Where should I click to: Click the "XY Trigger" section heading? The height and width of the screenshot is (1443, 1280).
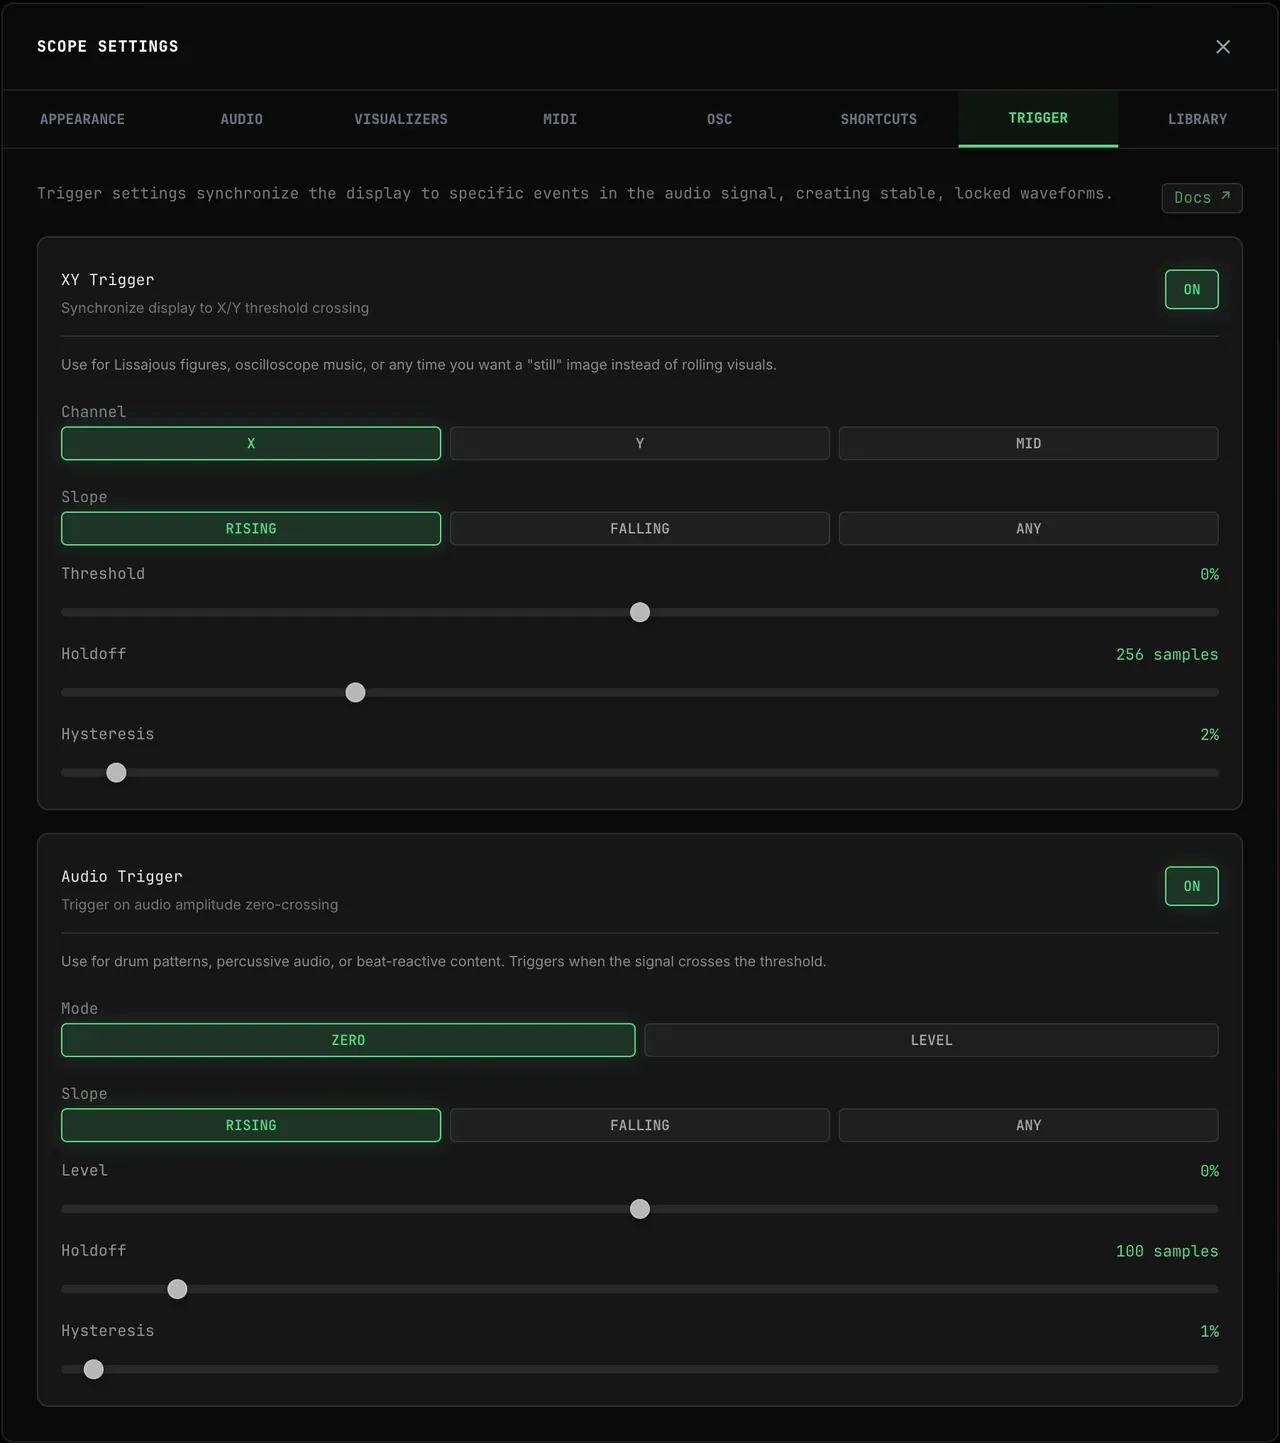pyautogui.click(x=108, y=280)
